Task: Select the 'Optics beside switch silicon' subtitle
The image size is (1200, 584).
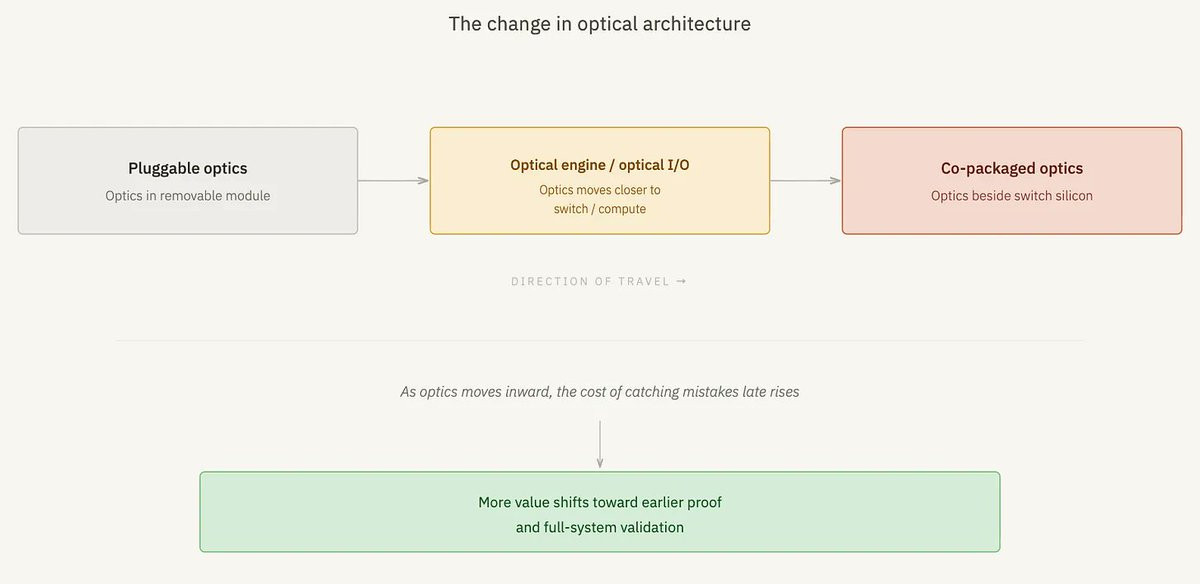Action: click(1012, 196)
